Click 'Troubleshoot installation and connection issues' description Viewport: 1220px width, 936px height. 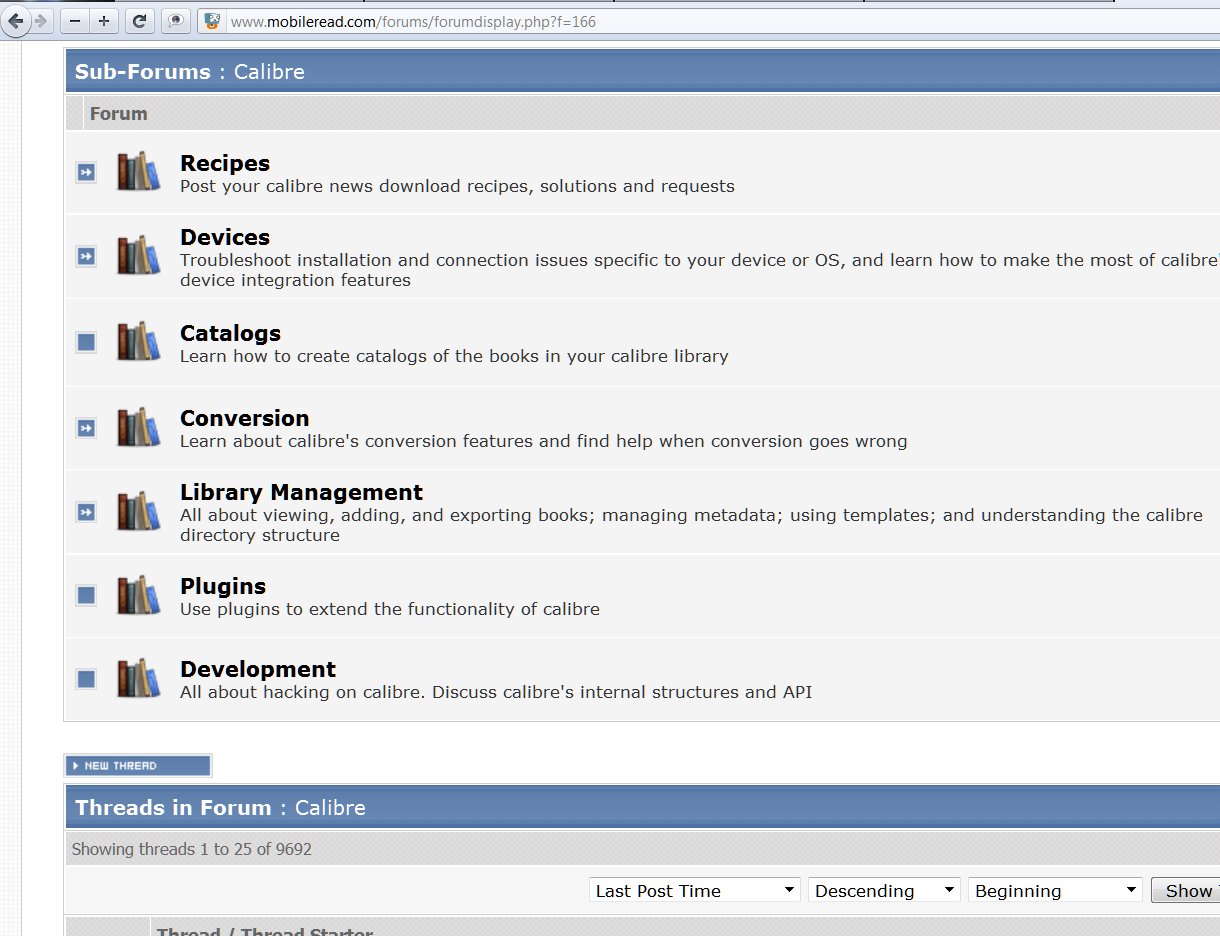700,270
